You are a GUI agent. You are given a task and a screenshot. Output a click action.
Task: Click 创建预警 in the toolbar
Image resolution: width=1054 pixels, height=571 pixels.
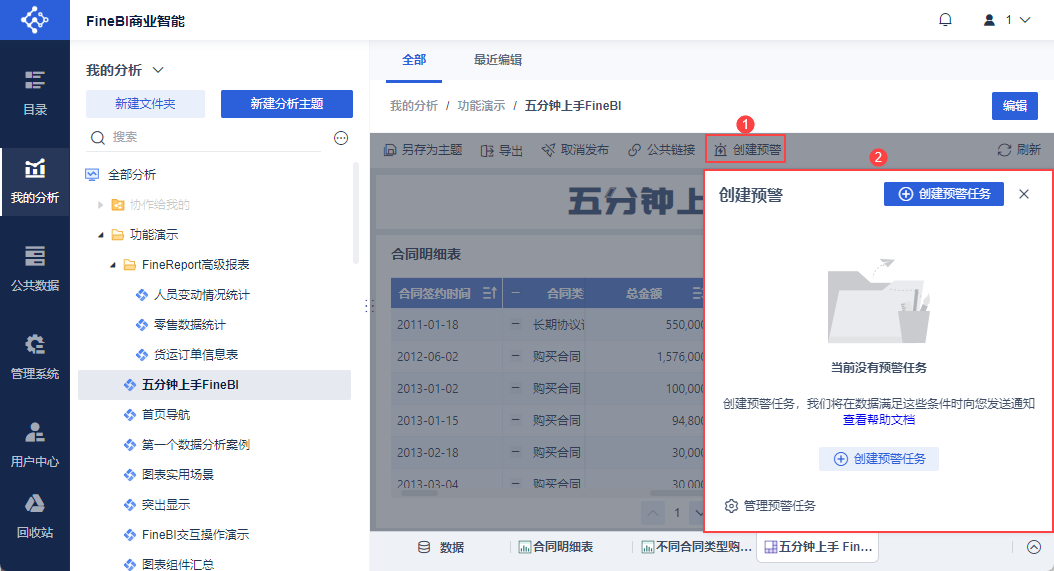pyautogui.click(x=747, y=150)
